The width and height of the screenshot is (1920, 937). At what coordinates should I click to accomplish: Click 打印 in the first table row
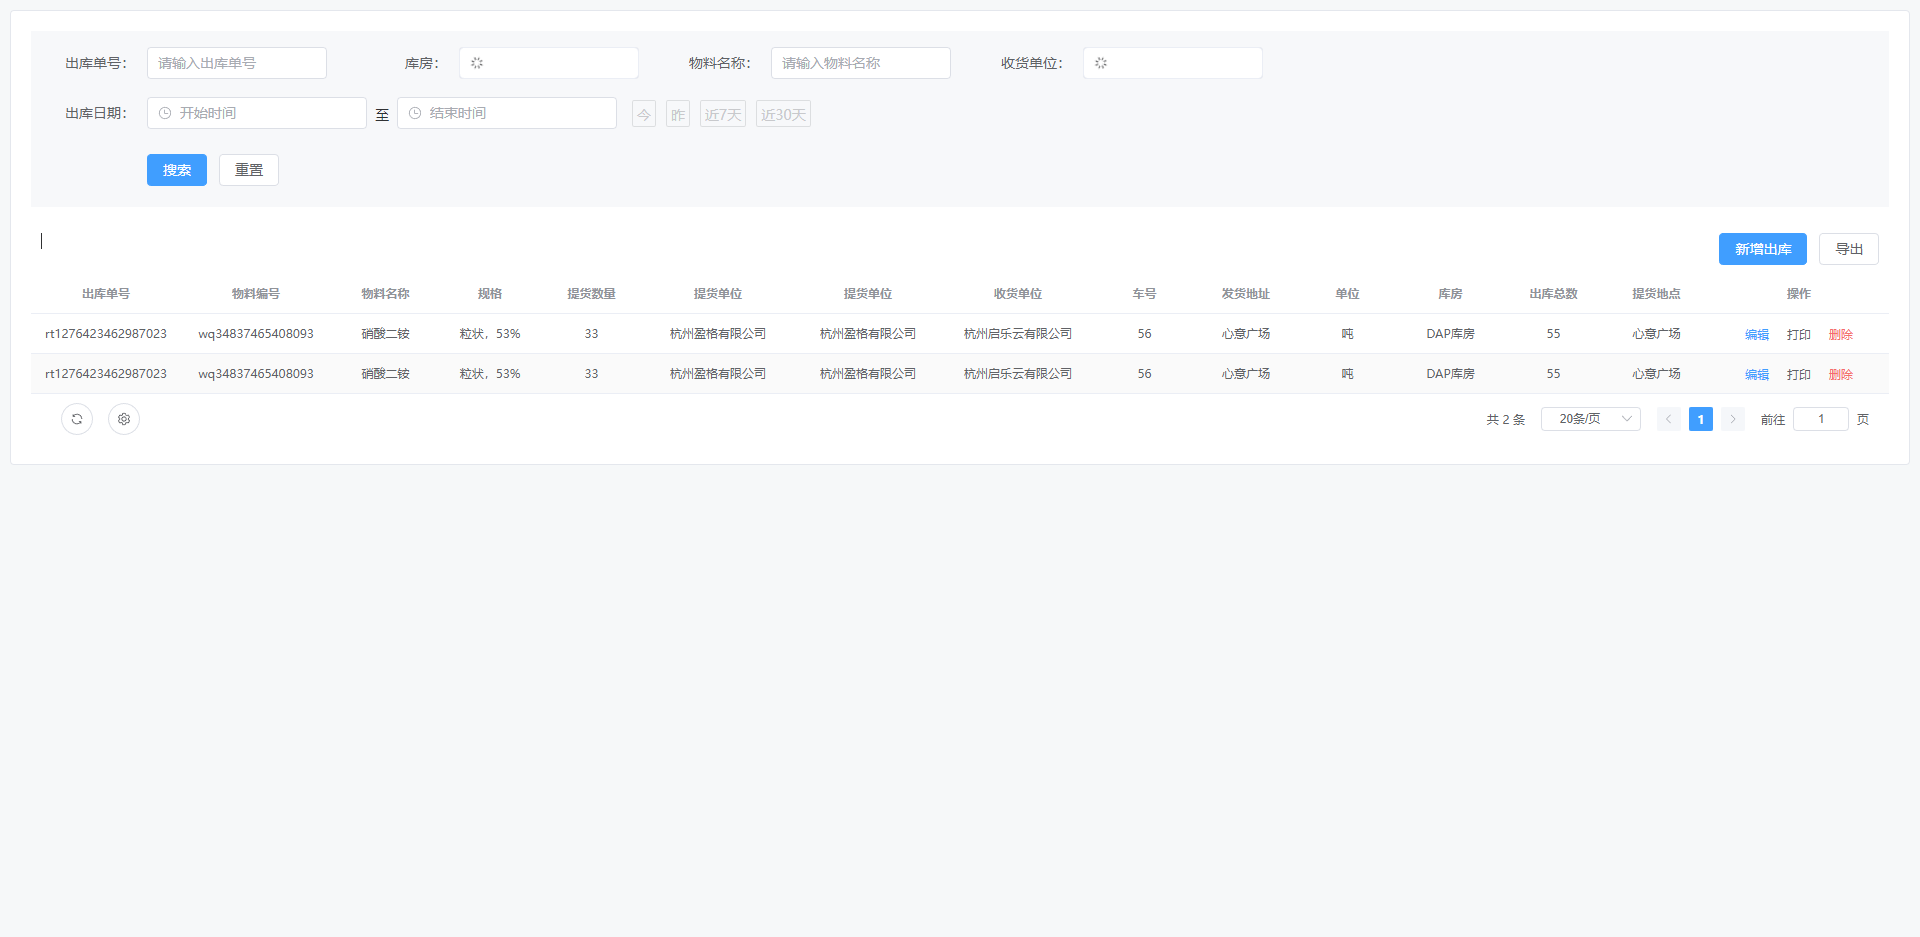coord(1799,334)
